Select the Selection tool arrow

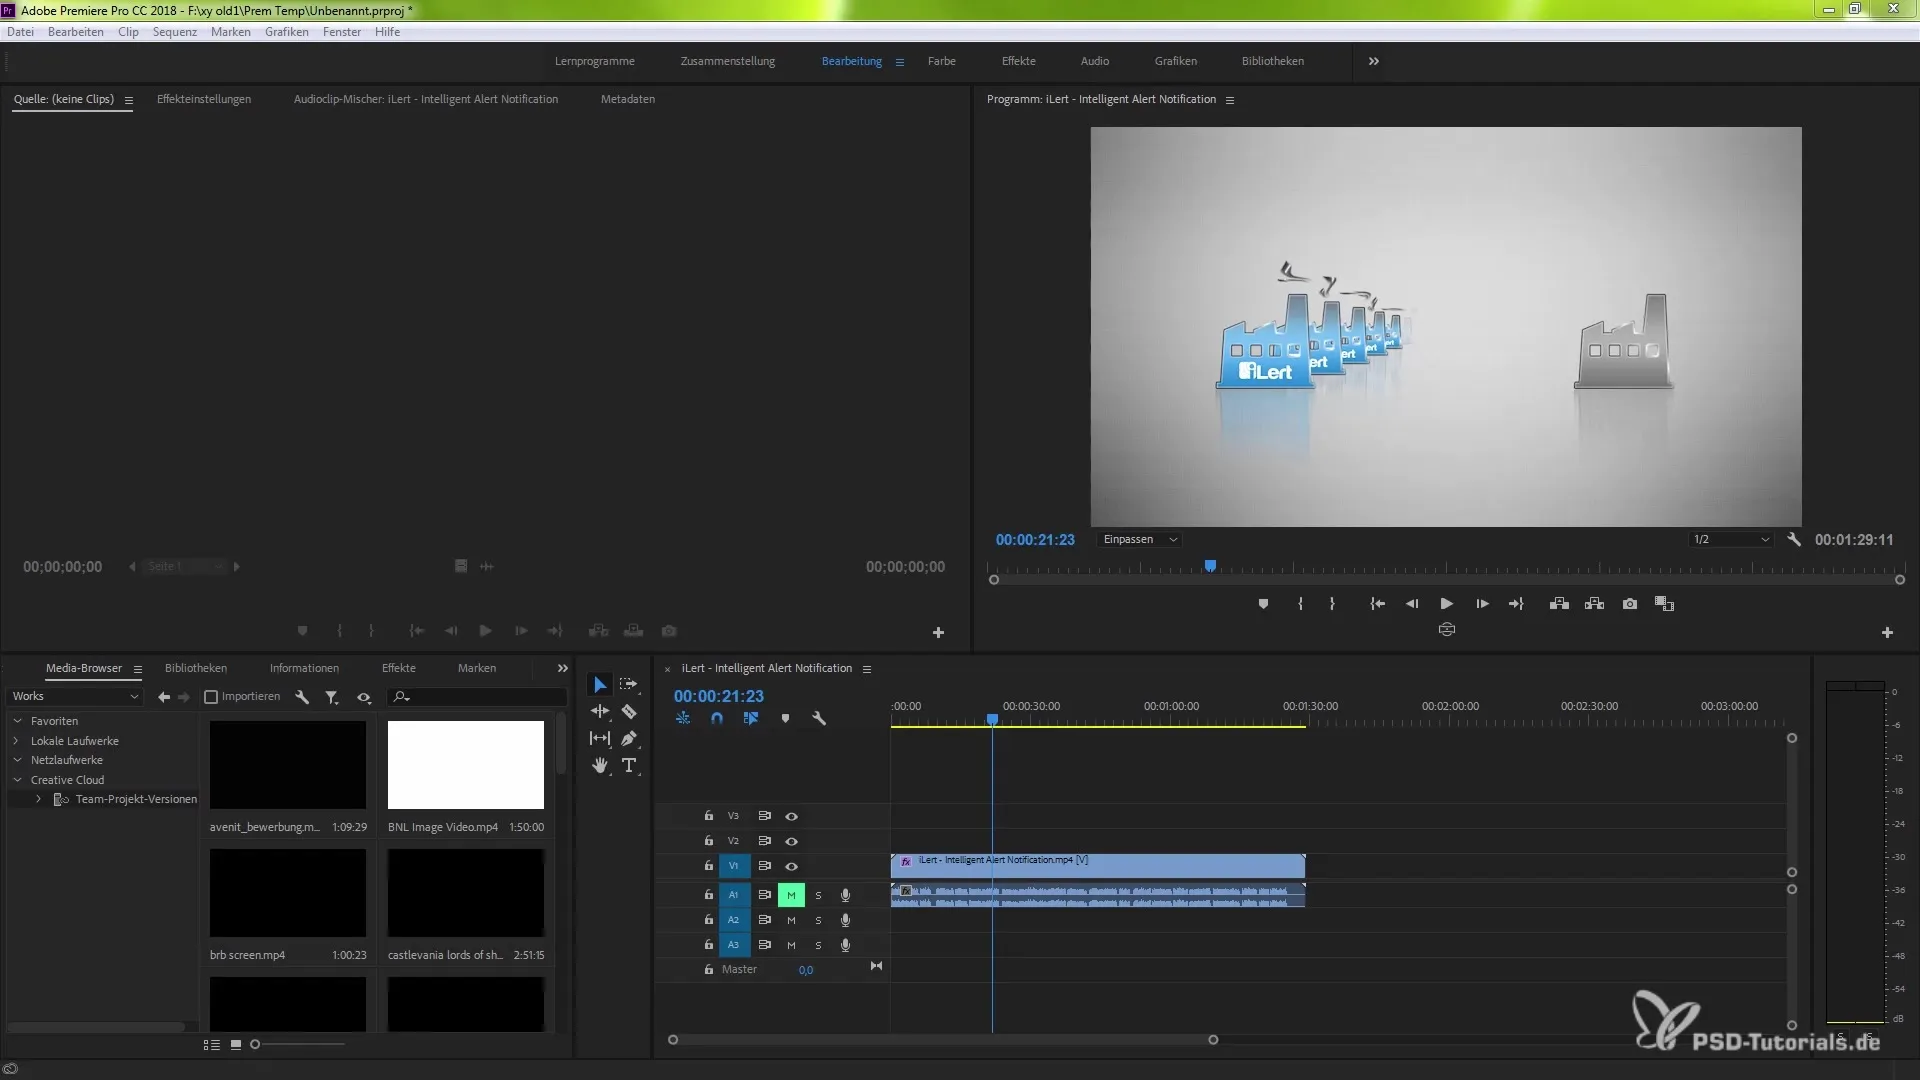pyautogui.click(x=600, y=685)
